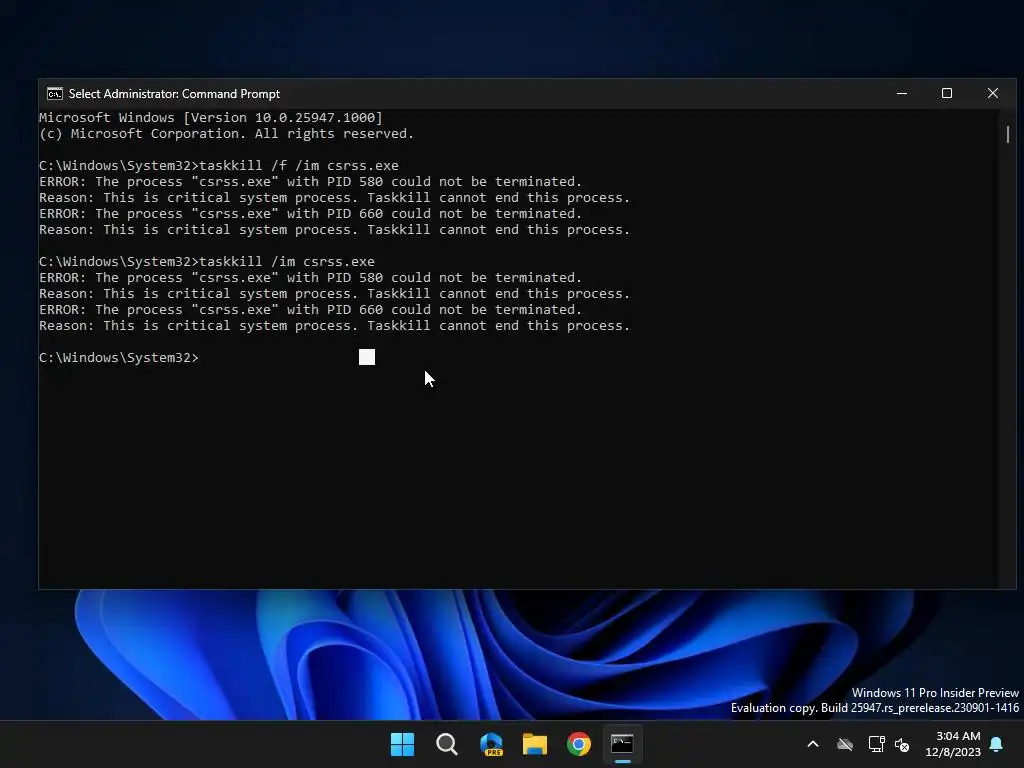Screen dimensions: 1024x768
Task: Open network status tray icon
Action: point(876,744)
